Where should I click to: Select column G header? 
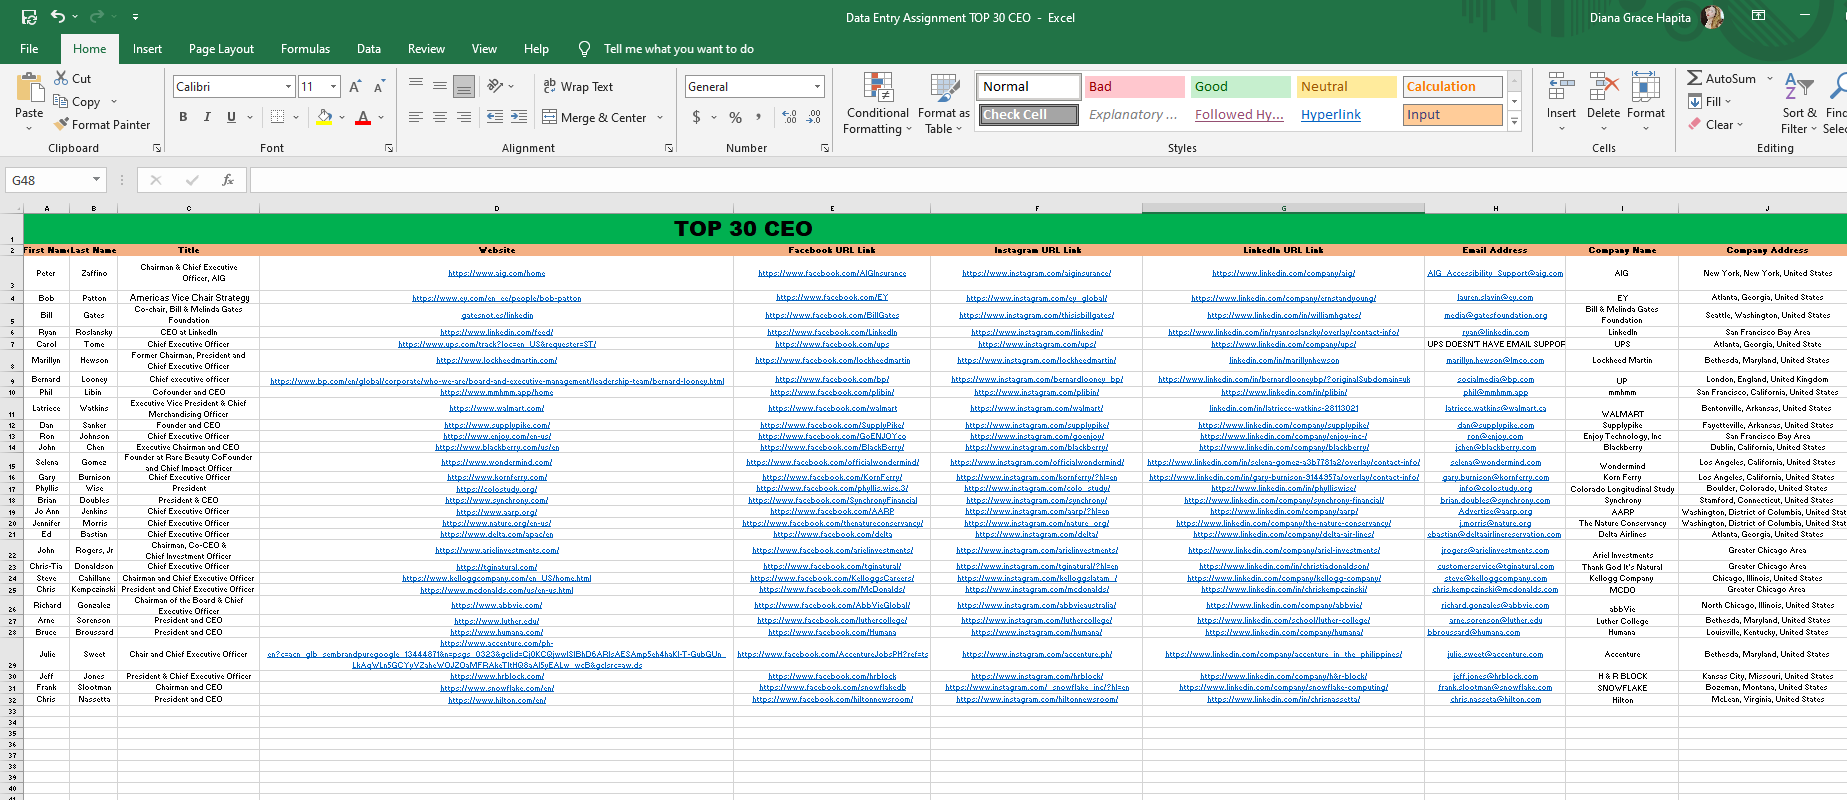coord(1283,208)
